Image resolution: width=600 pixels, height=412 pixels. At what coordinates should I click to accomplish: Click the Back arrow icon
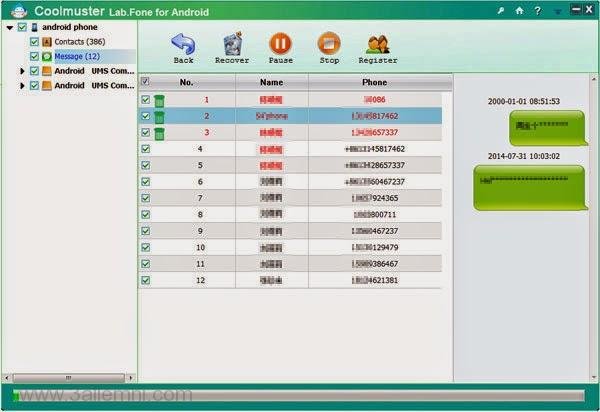tap(183, 44)
